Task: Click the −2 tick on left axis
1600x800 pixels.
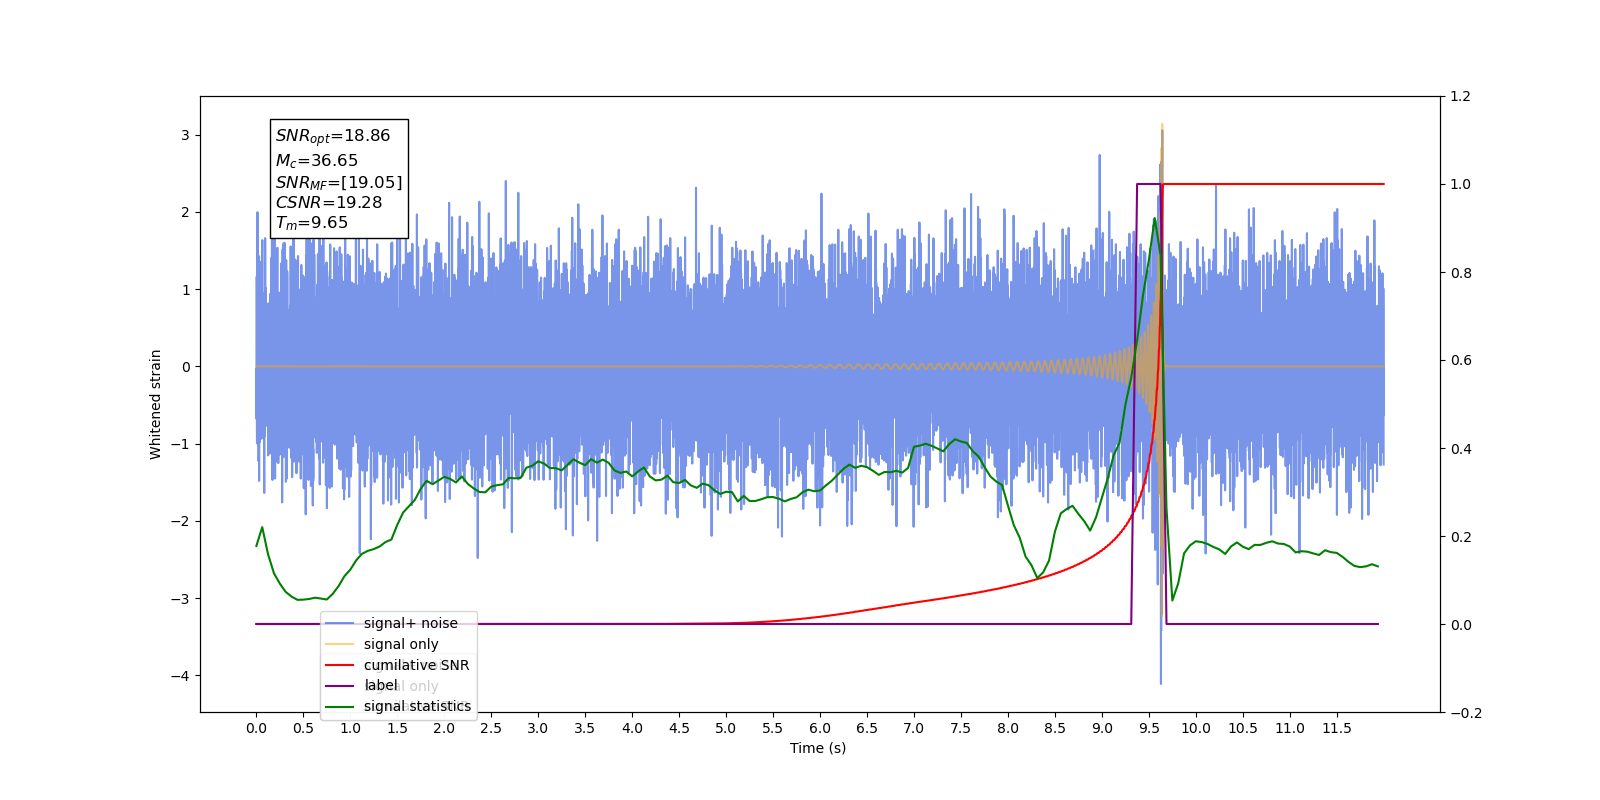Action: coord(179,522)
